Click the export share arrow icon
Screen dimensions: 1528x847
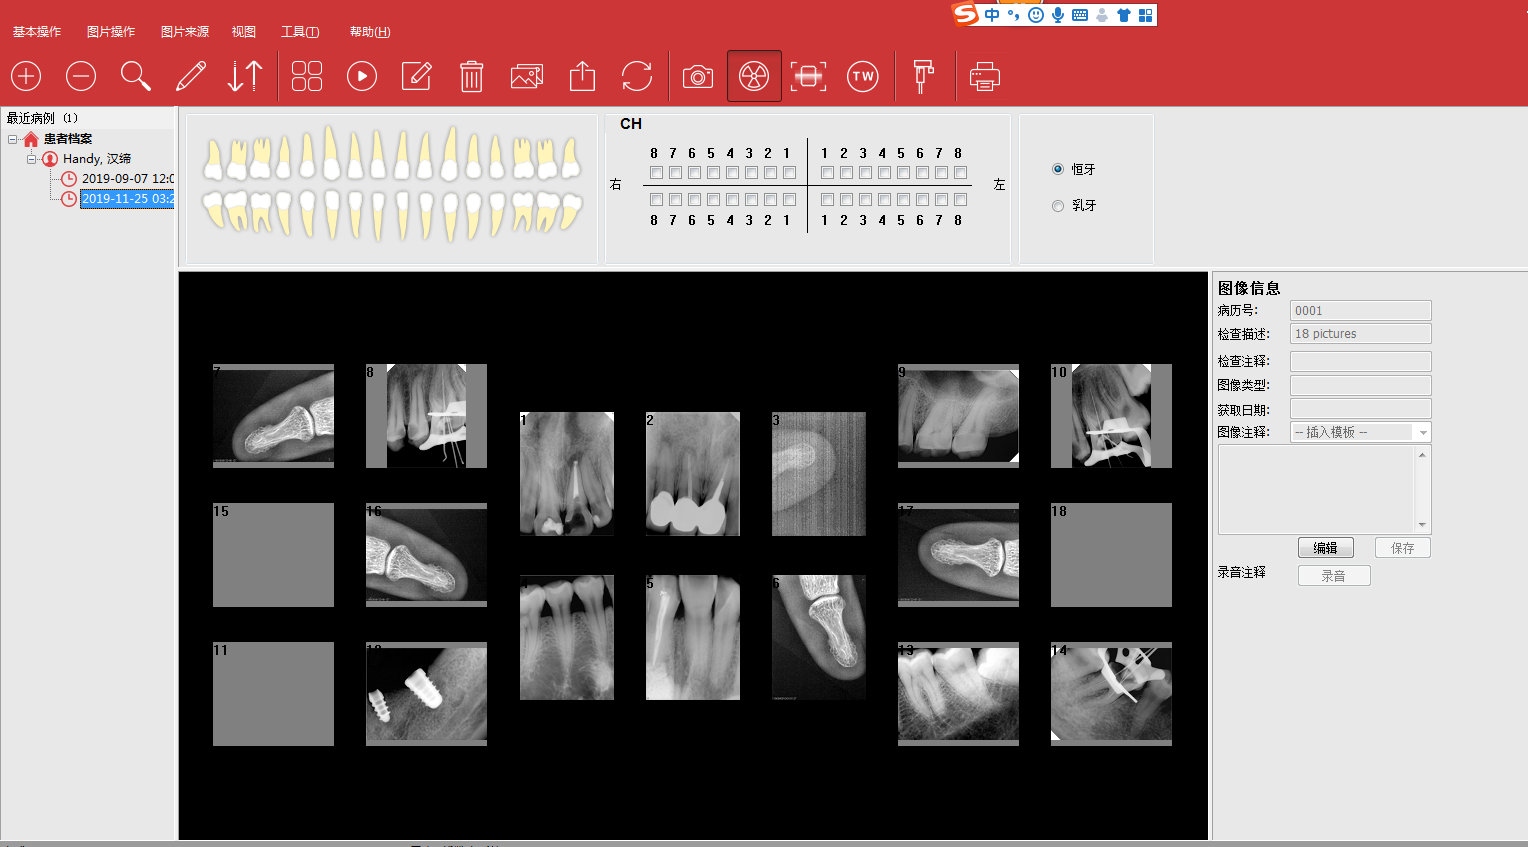582,76
